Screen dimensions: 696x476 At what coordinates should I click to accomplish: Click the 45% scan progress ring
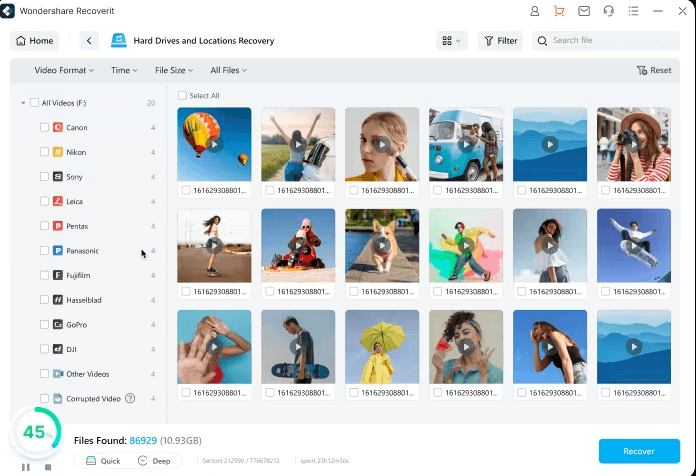click(36, 432)
